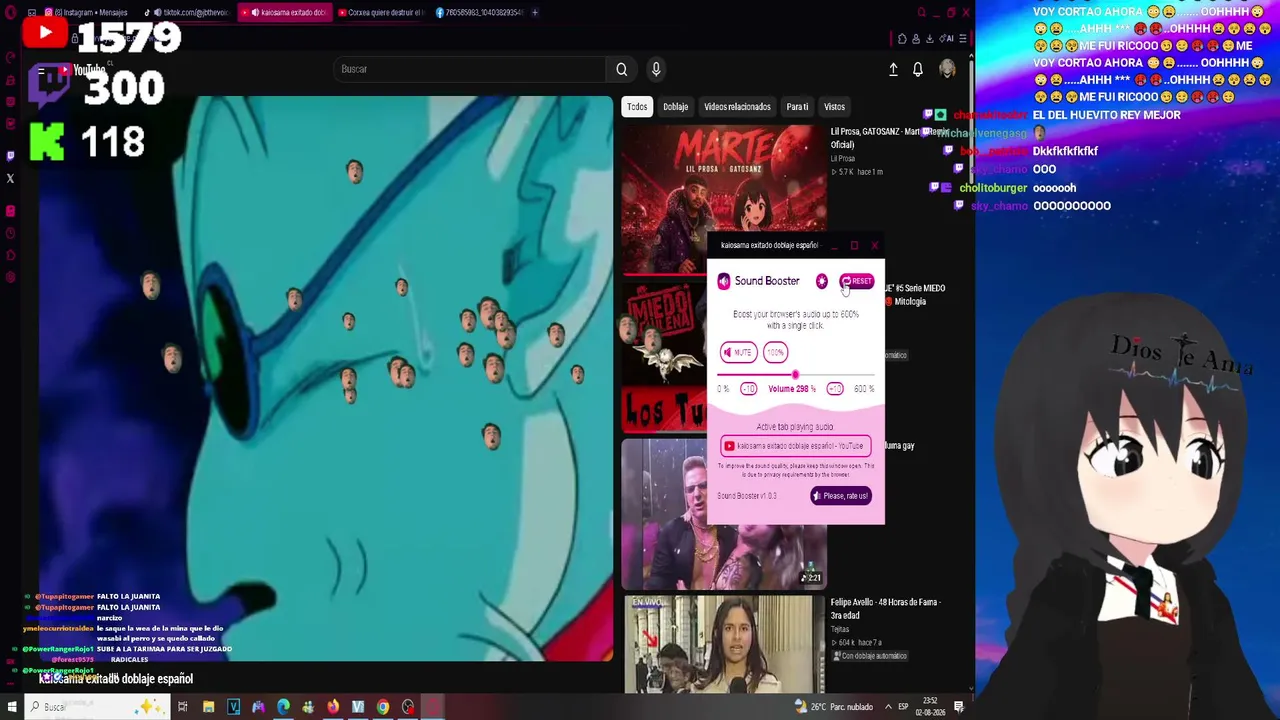Open the Windows notification center icon
This screenshot has width=1280, height=720.
(958, 707)
